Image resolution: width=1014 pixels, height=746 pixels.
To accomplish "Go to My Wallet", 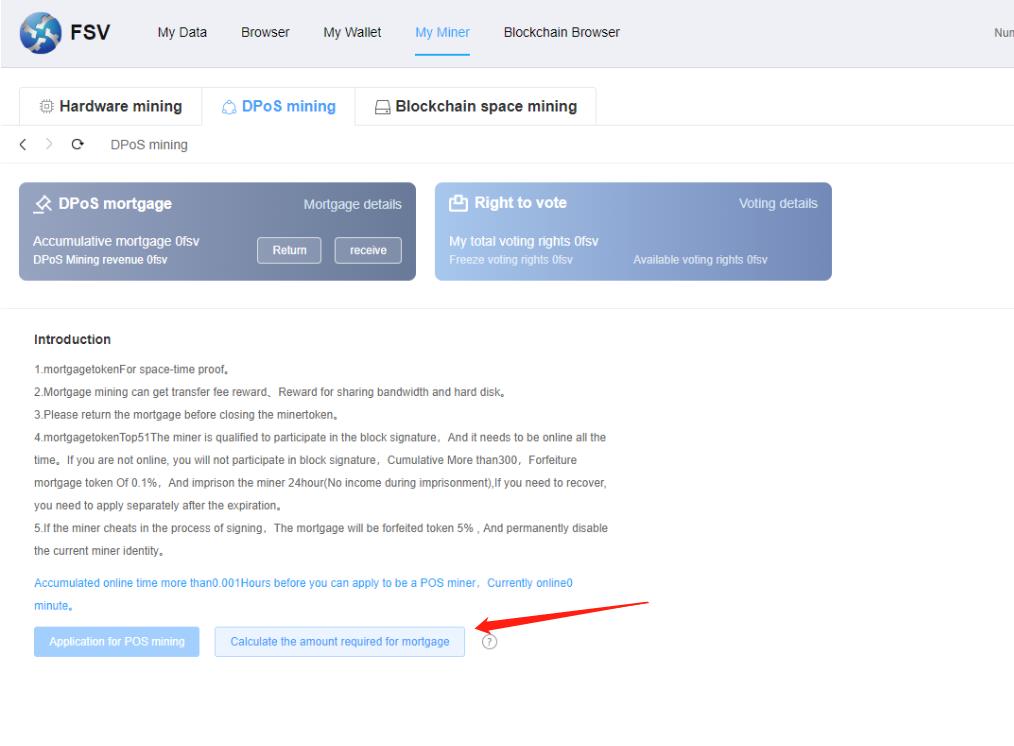I will [352, 32].
